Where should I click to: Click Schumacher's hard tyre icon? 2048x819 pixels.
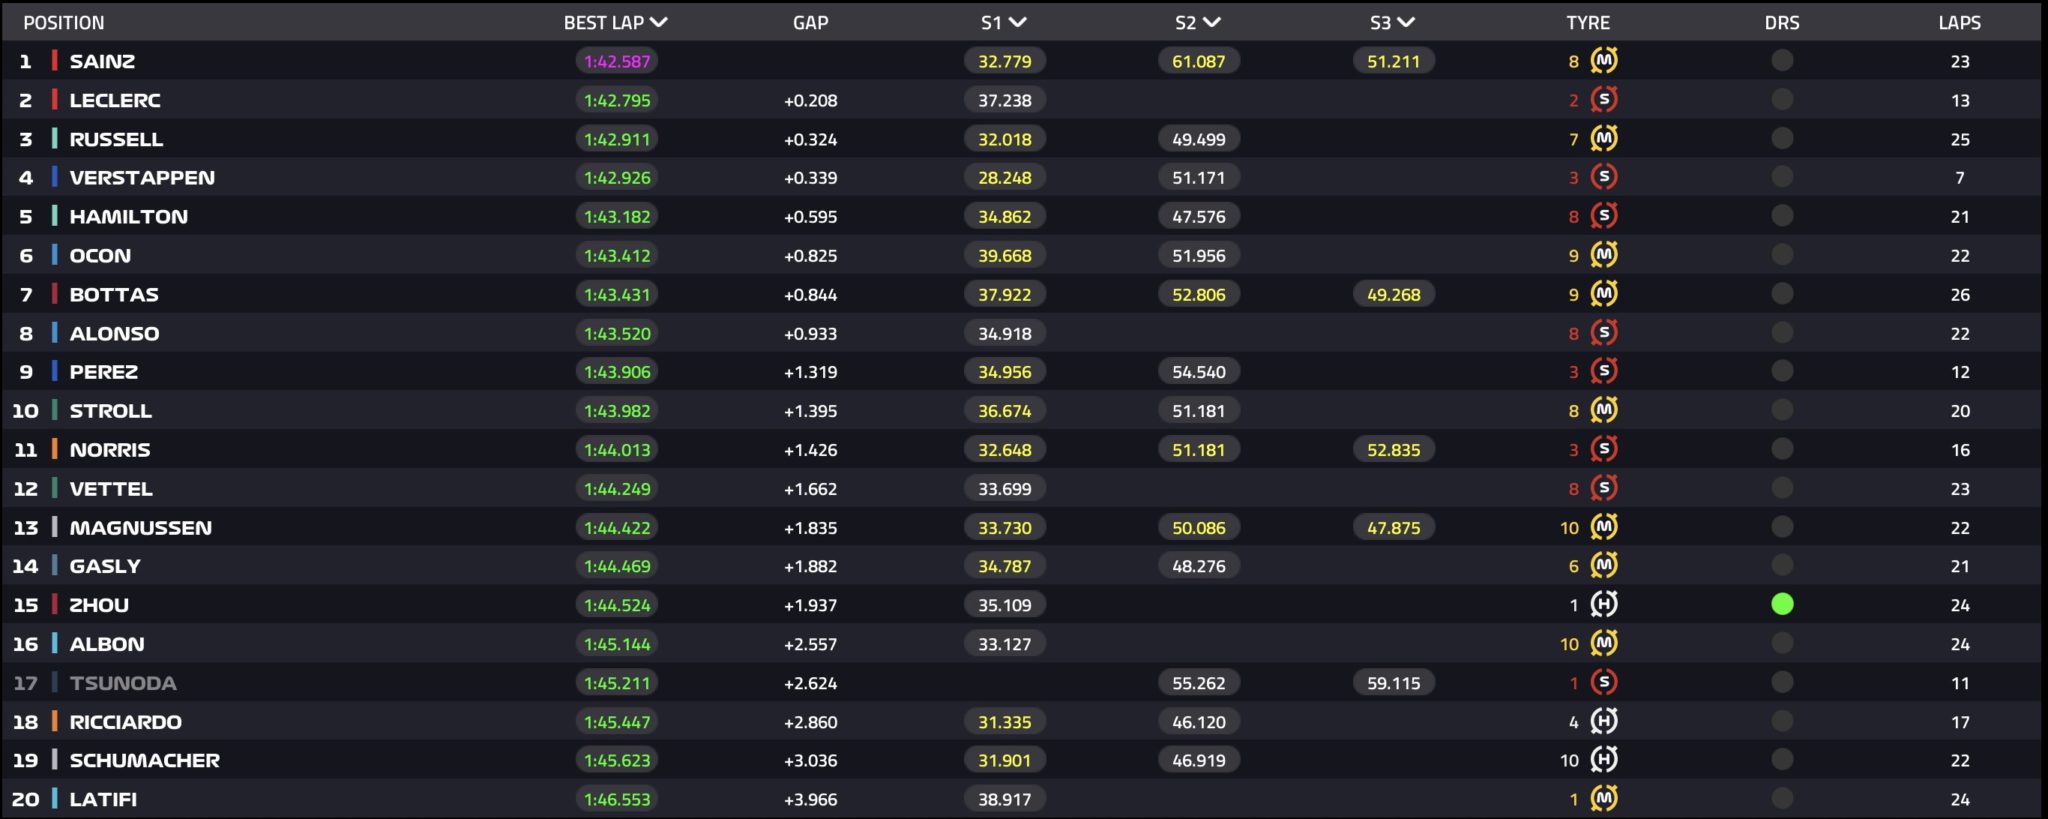point(1604,760)
